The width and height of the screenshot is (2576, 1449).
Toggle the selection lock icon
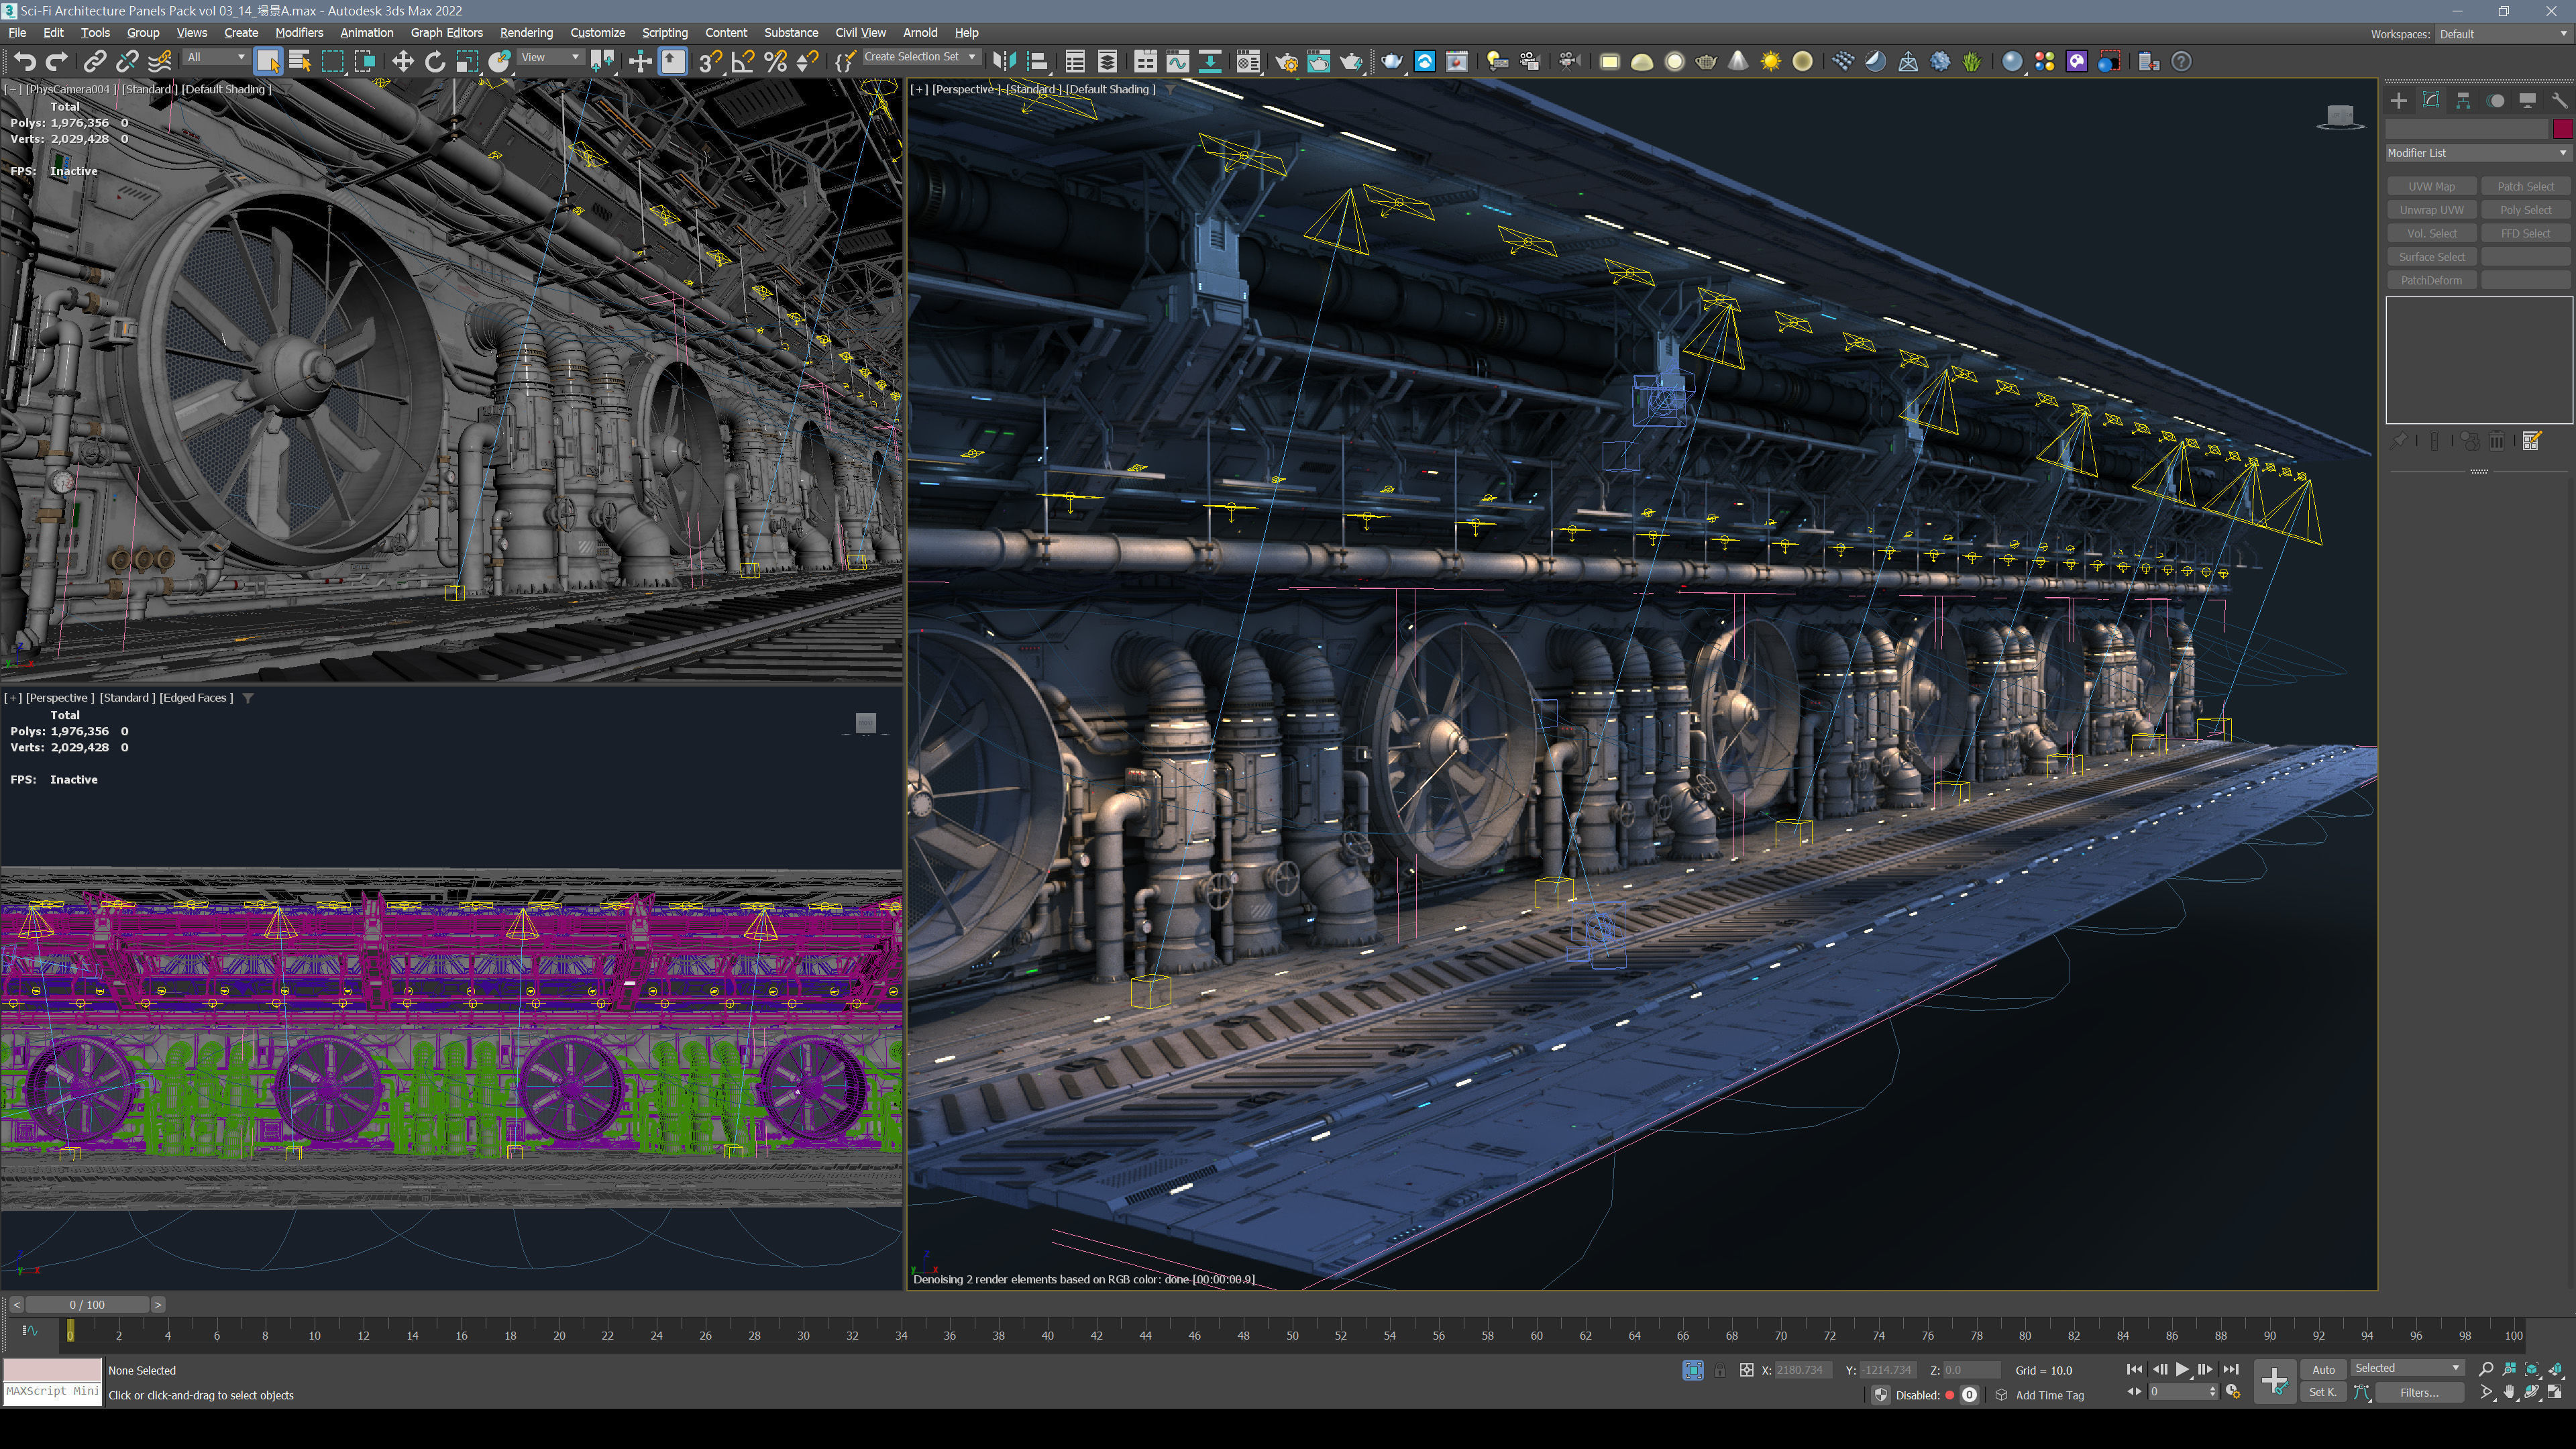(1719, 1370)
